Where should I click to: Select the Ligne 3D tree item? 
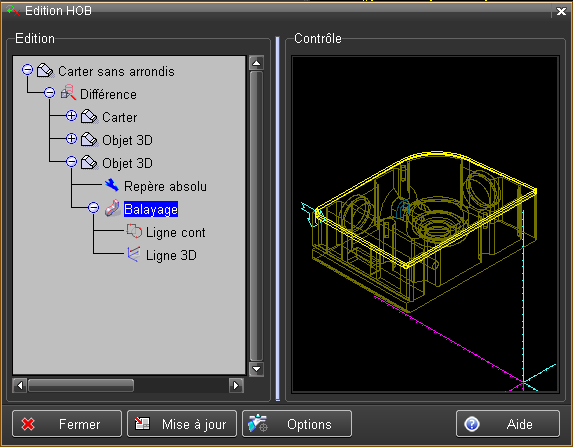(171, 255)
